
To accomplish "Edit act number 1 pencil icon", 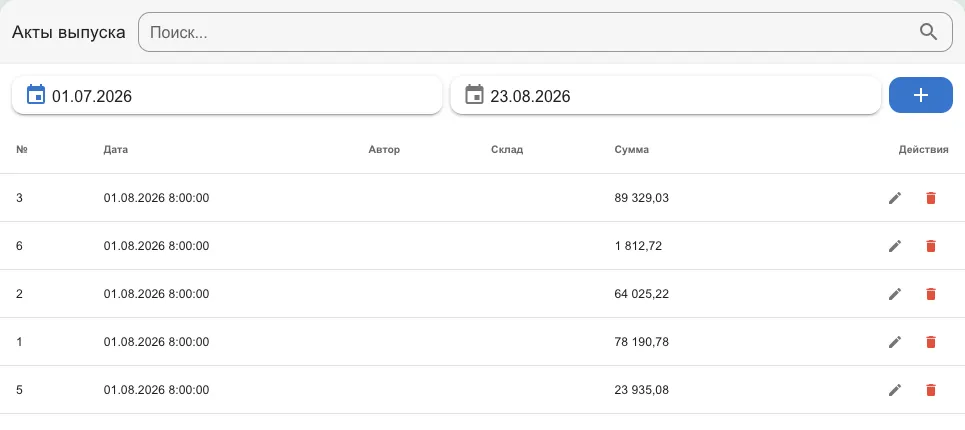I will 895,342.
